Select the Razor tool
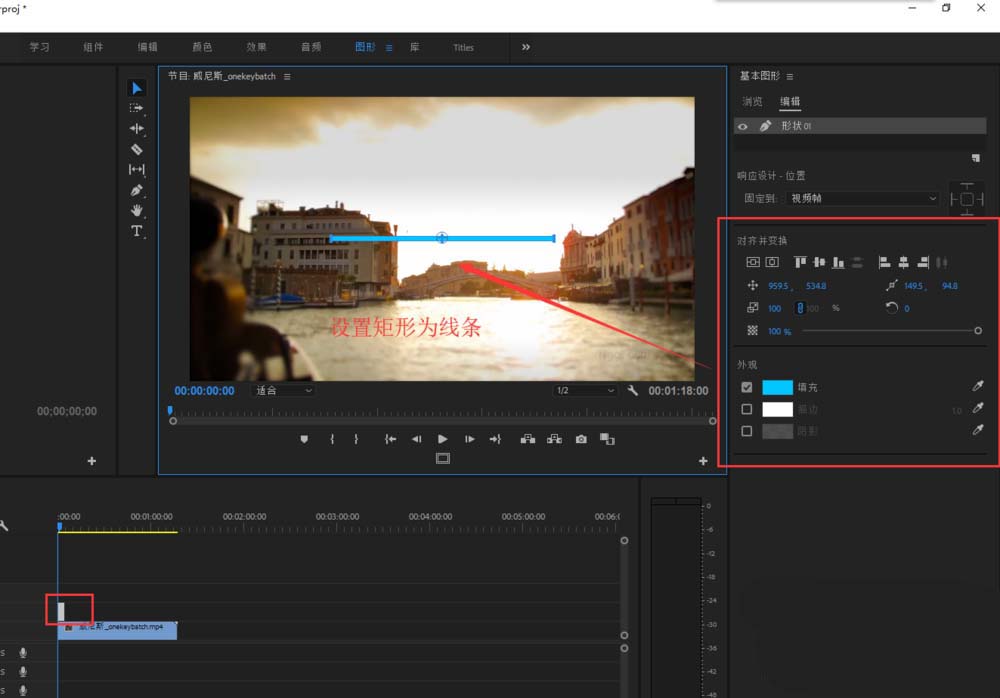 pos(137,148)
